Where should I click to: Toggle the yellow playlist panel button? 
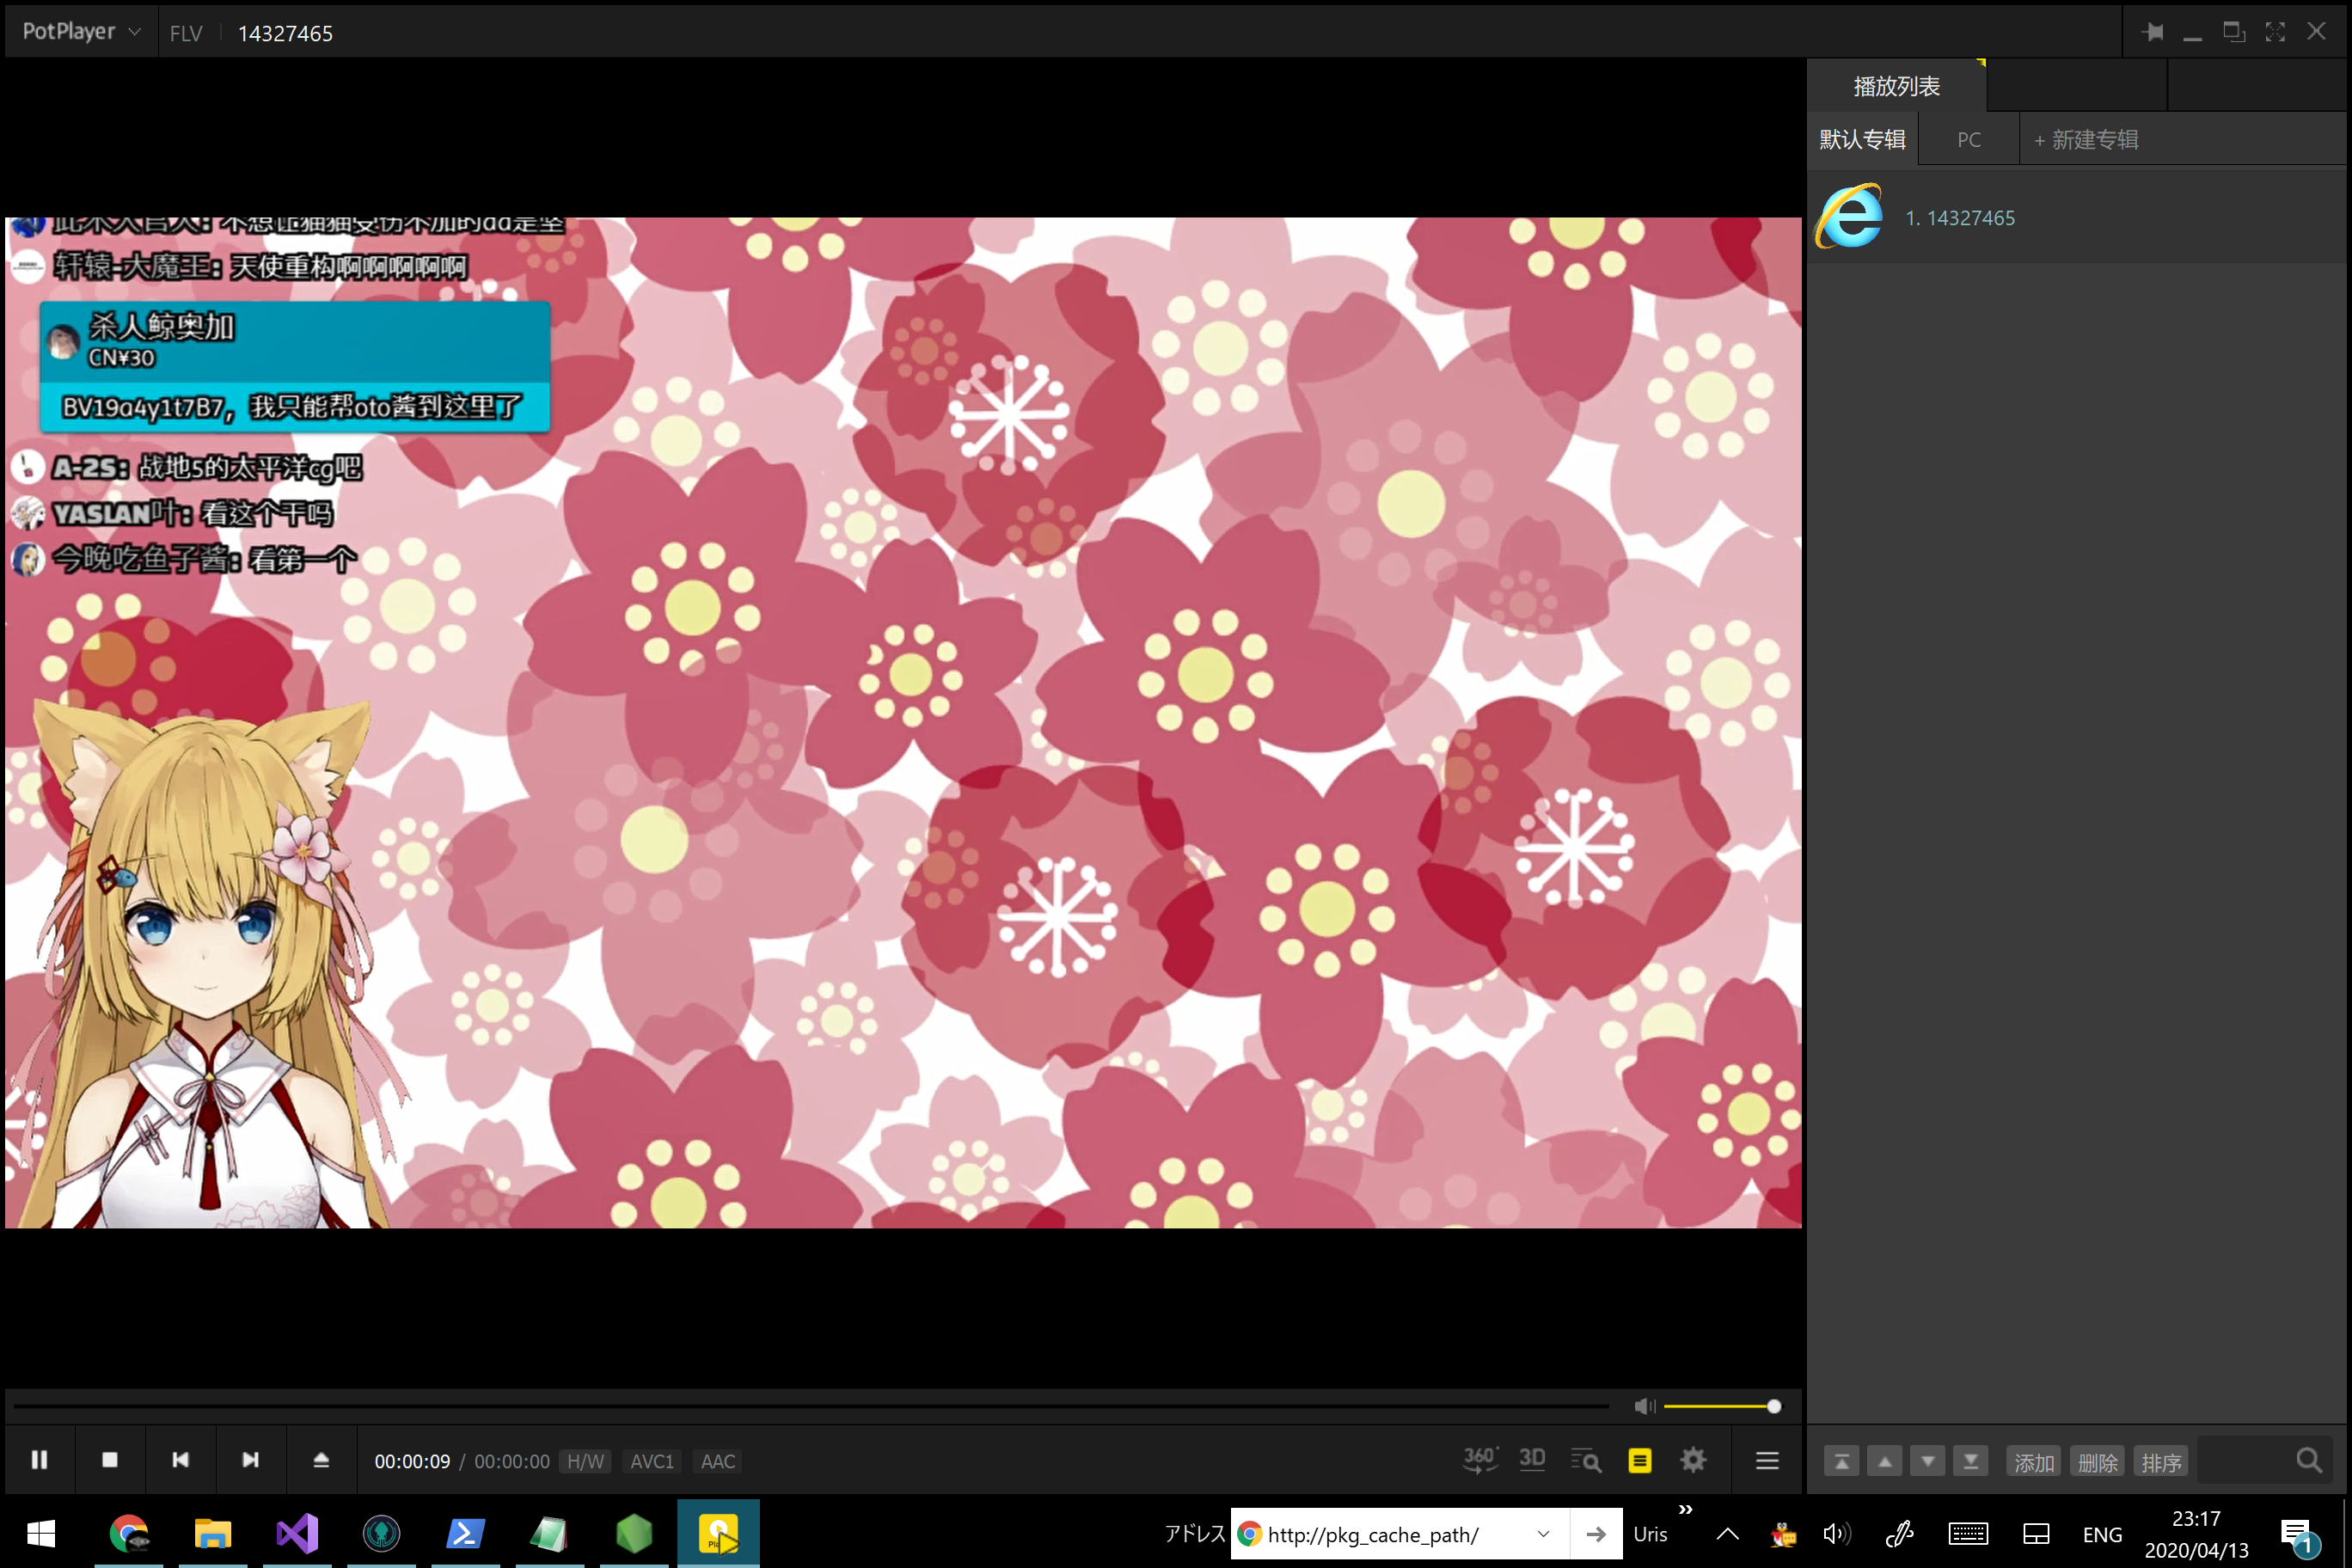pos(1640,1461)
